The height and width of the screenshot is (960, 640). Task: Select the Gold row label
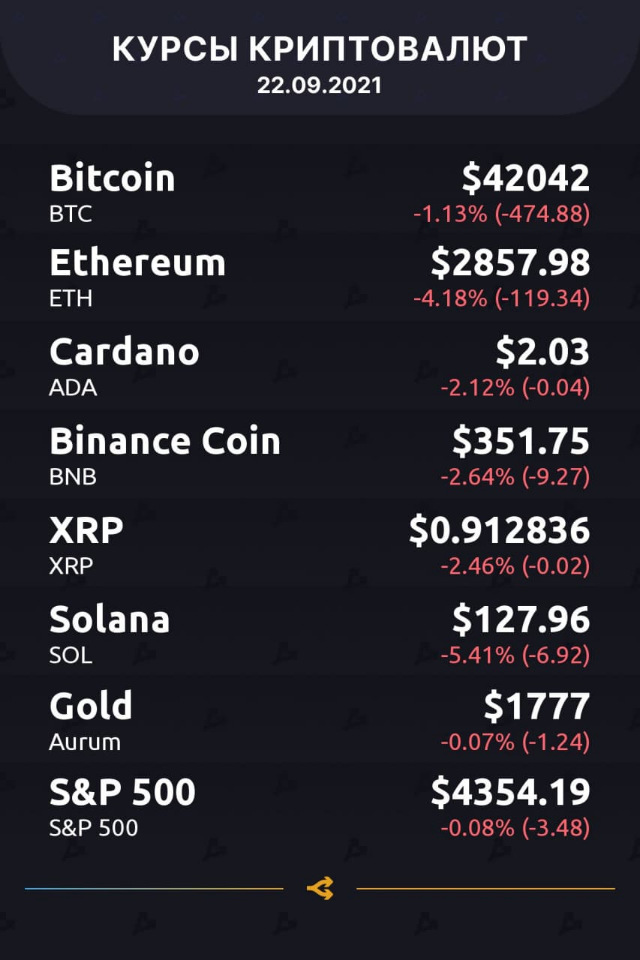(91, 706)
